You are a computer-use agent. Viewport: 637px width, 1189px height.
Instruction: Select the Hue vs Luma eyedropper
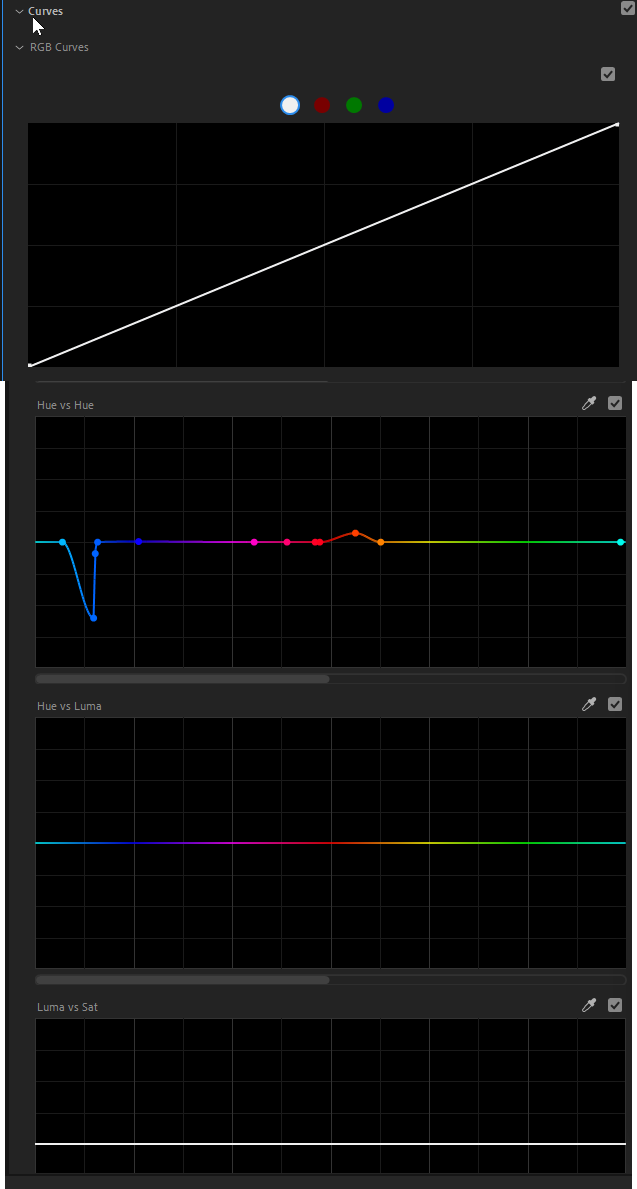tap(590, 704)
